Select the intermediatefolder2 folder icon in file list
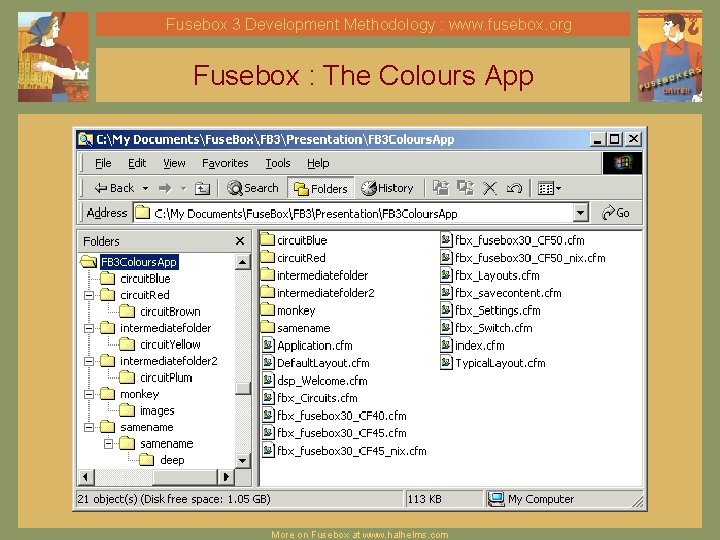Screen dimensions: 720x540 (x=267, y=292)
